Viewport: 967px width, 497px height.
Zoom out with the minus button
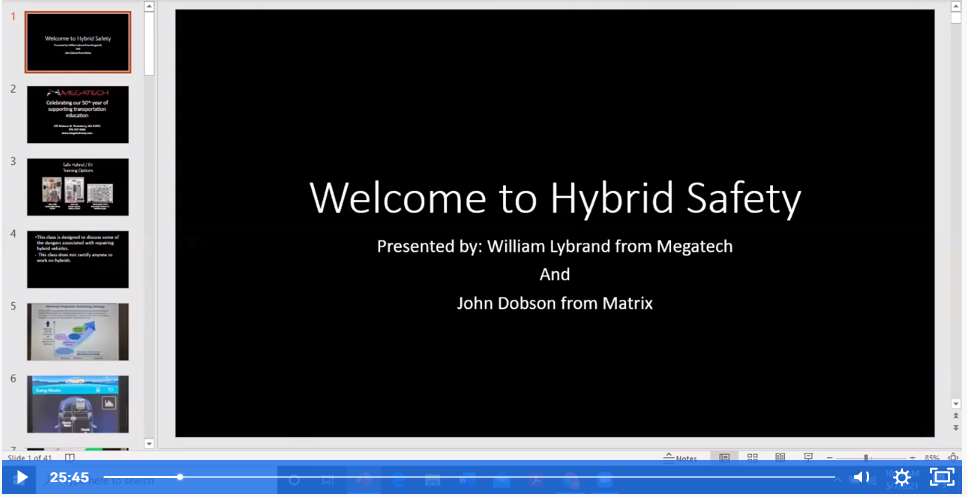coord(829,458)
